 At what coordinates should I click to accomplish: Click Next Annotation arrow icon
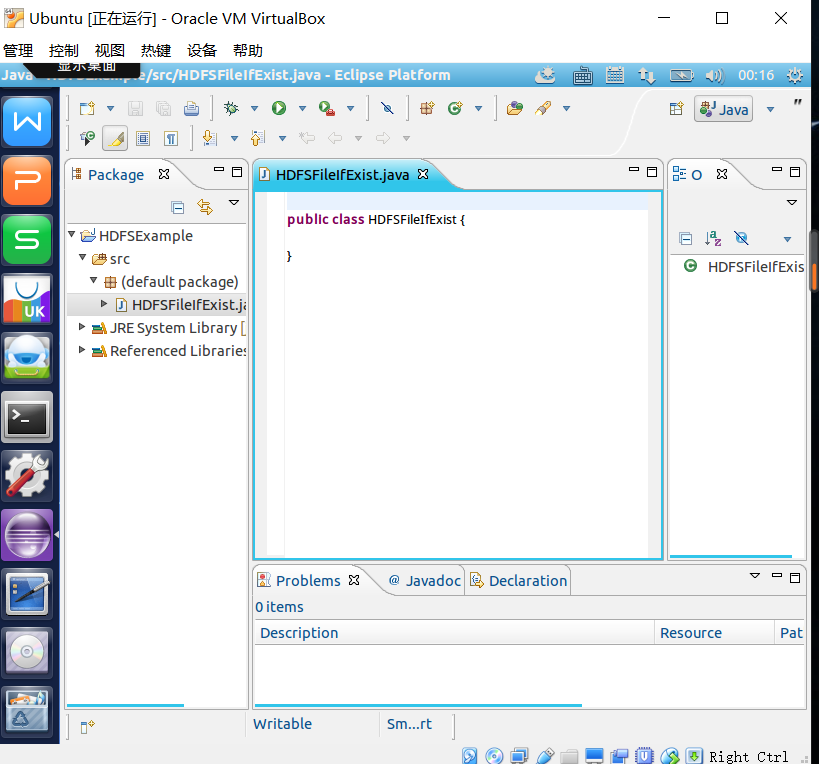pyautogui.click(x=210, y=138)
